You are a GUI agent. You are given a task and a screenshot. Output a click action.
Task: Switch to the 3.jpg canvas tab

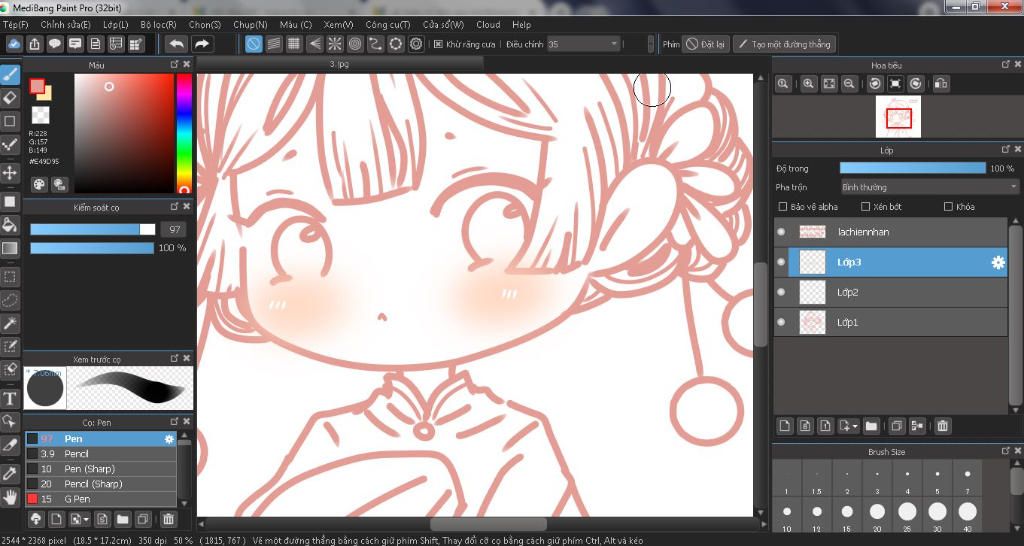pos(340,64)
